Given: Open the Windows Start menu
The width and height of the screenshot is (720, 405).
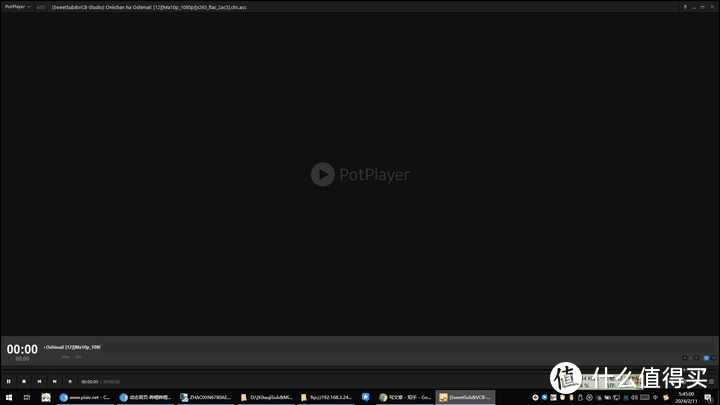Looking at the screenshot, I should [9, 397].
